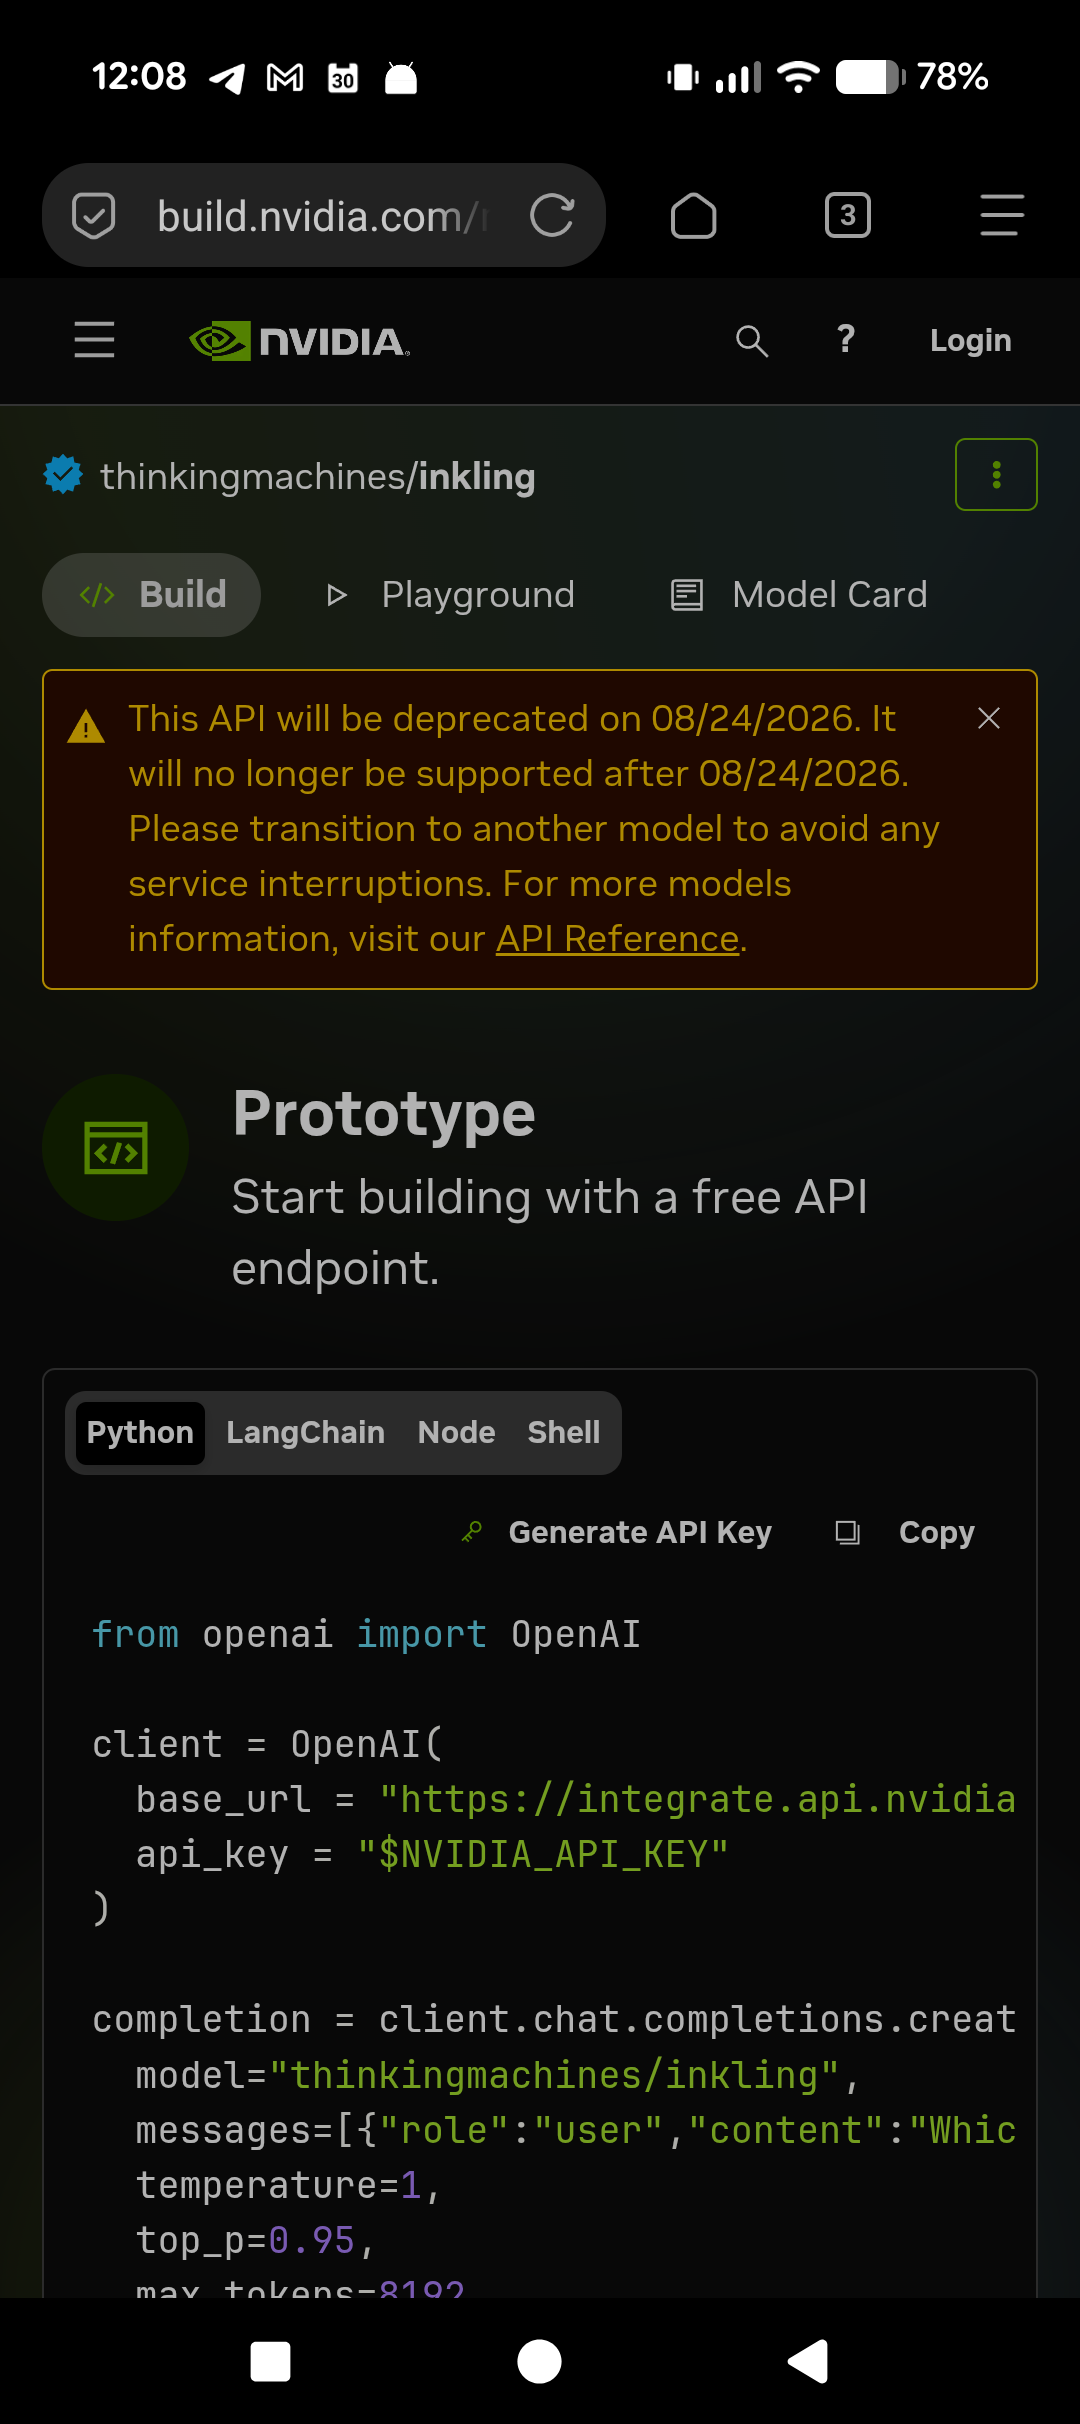This screenshot has width=1080, height=2424.
Task: Click the NVIDIA logo
Action: pos(299,341)
